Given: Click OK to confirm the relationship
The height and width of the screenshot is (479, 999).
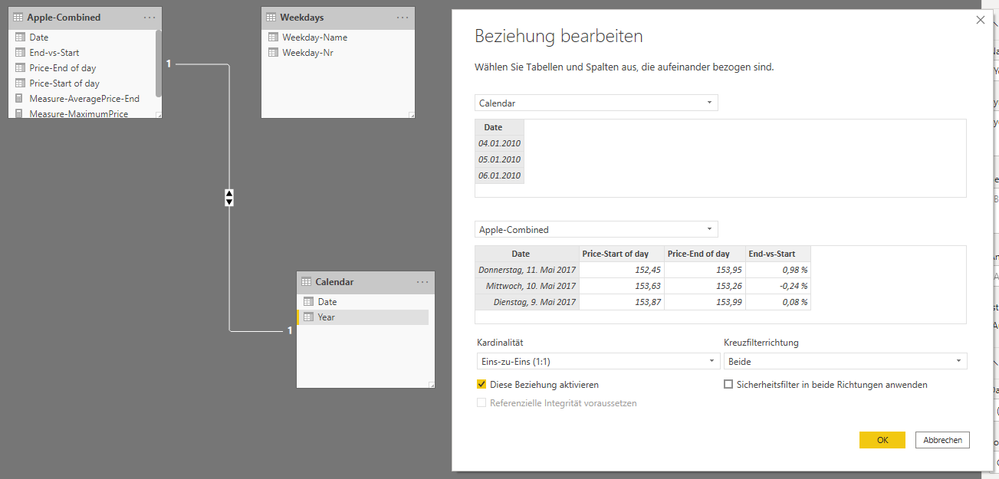Looking at the screenshot, I should (x=882, y=440).
